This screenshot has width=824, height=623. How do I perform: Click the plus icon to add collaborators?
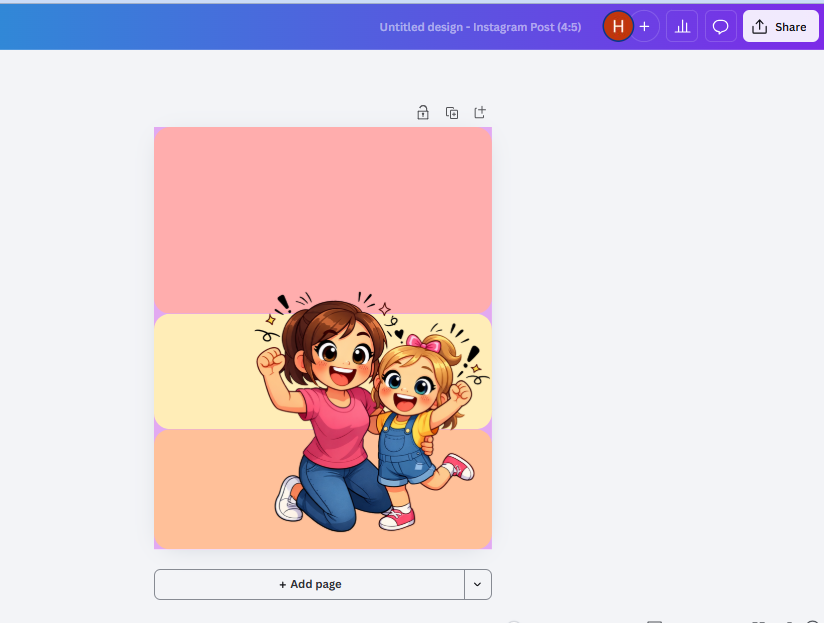tap(645, 27)
